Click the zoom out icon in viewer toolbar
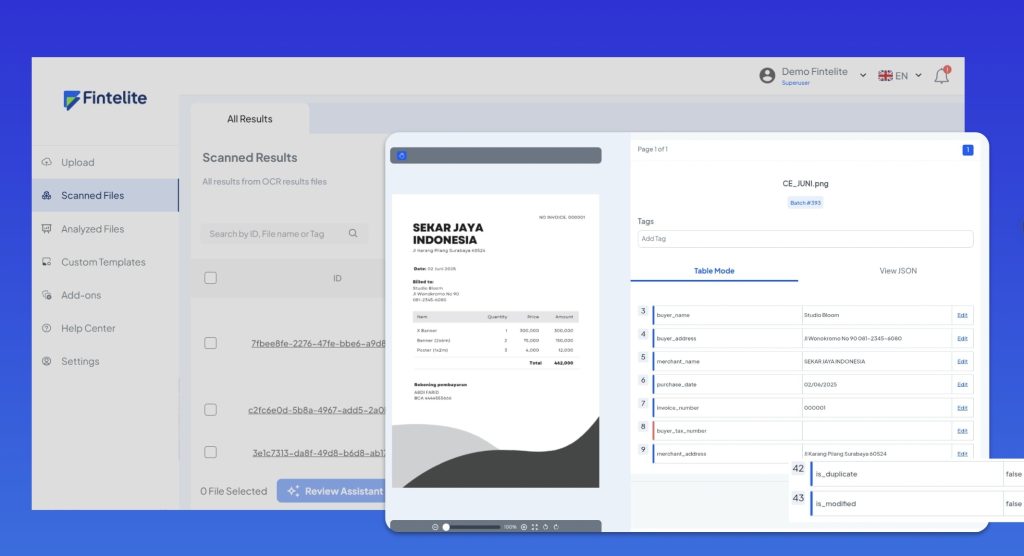The image size is (1024, 556). pyautogui.click(x=435, y=527)
